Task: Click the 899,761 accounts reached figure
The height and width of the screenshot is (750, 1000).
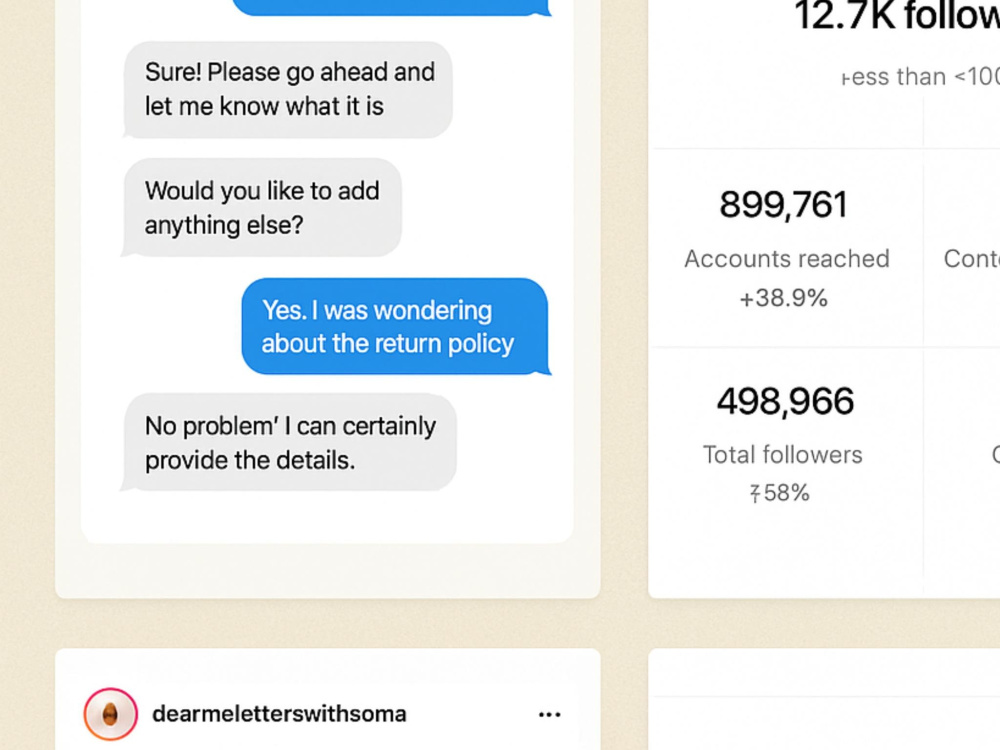Action: pyautogui.click(x=783, y=204)
